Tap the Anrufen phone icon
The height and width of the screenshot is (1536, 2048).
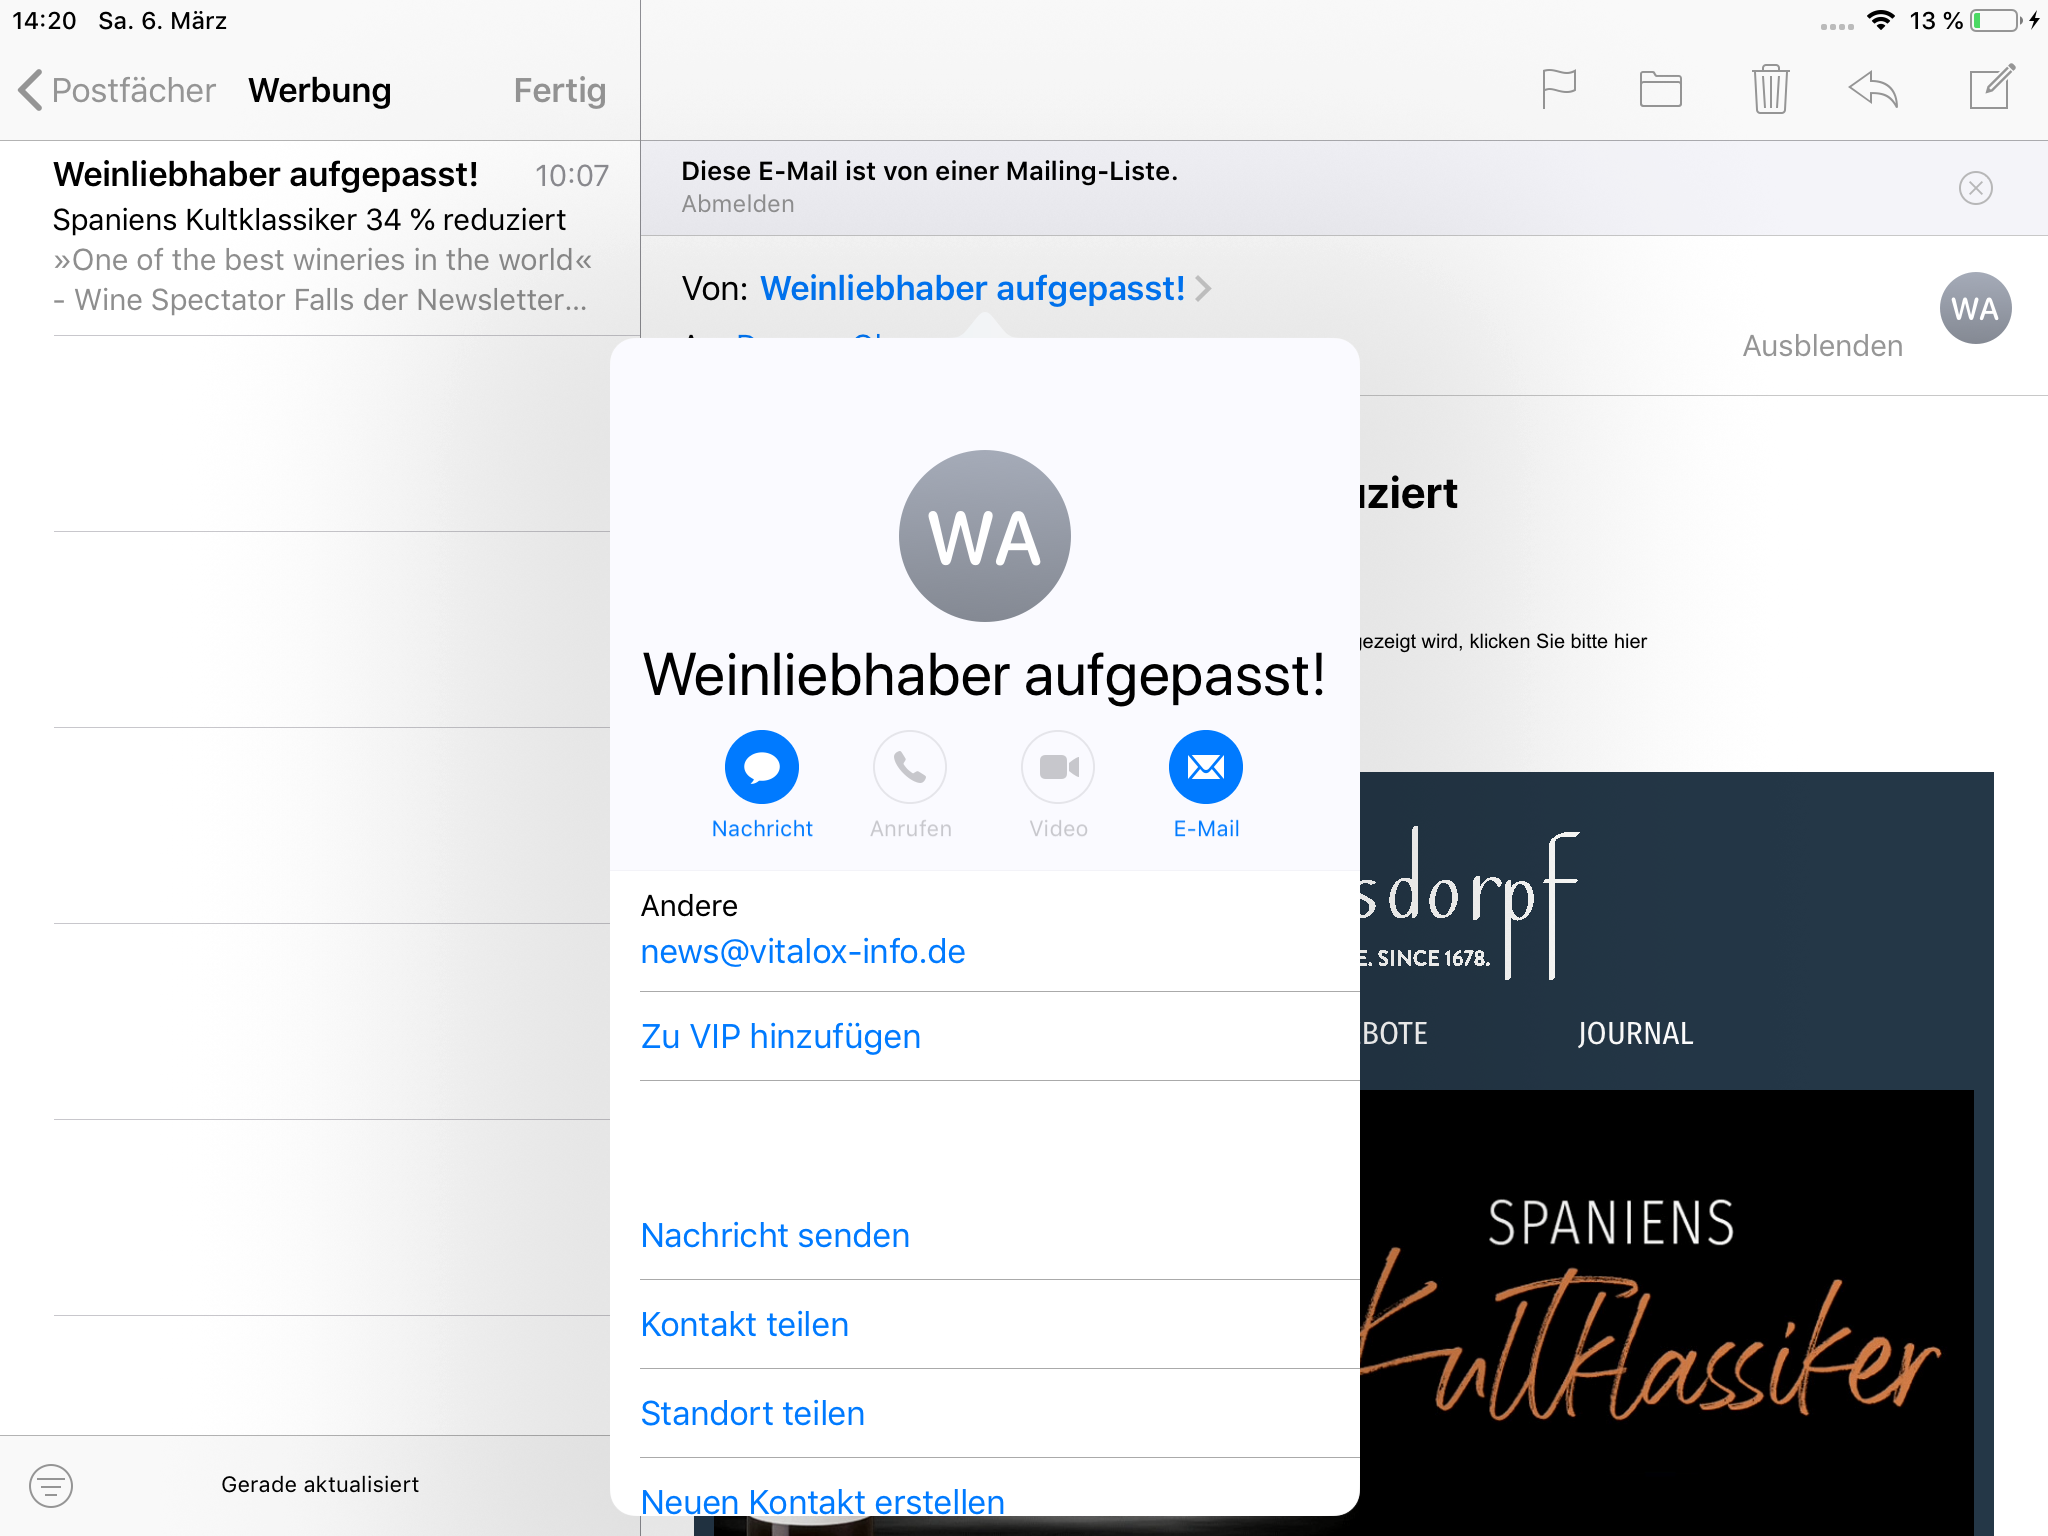click(x=910, y=767)
